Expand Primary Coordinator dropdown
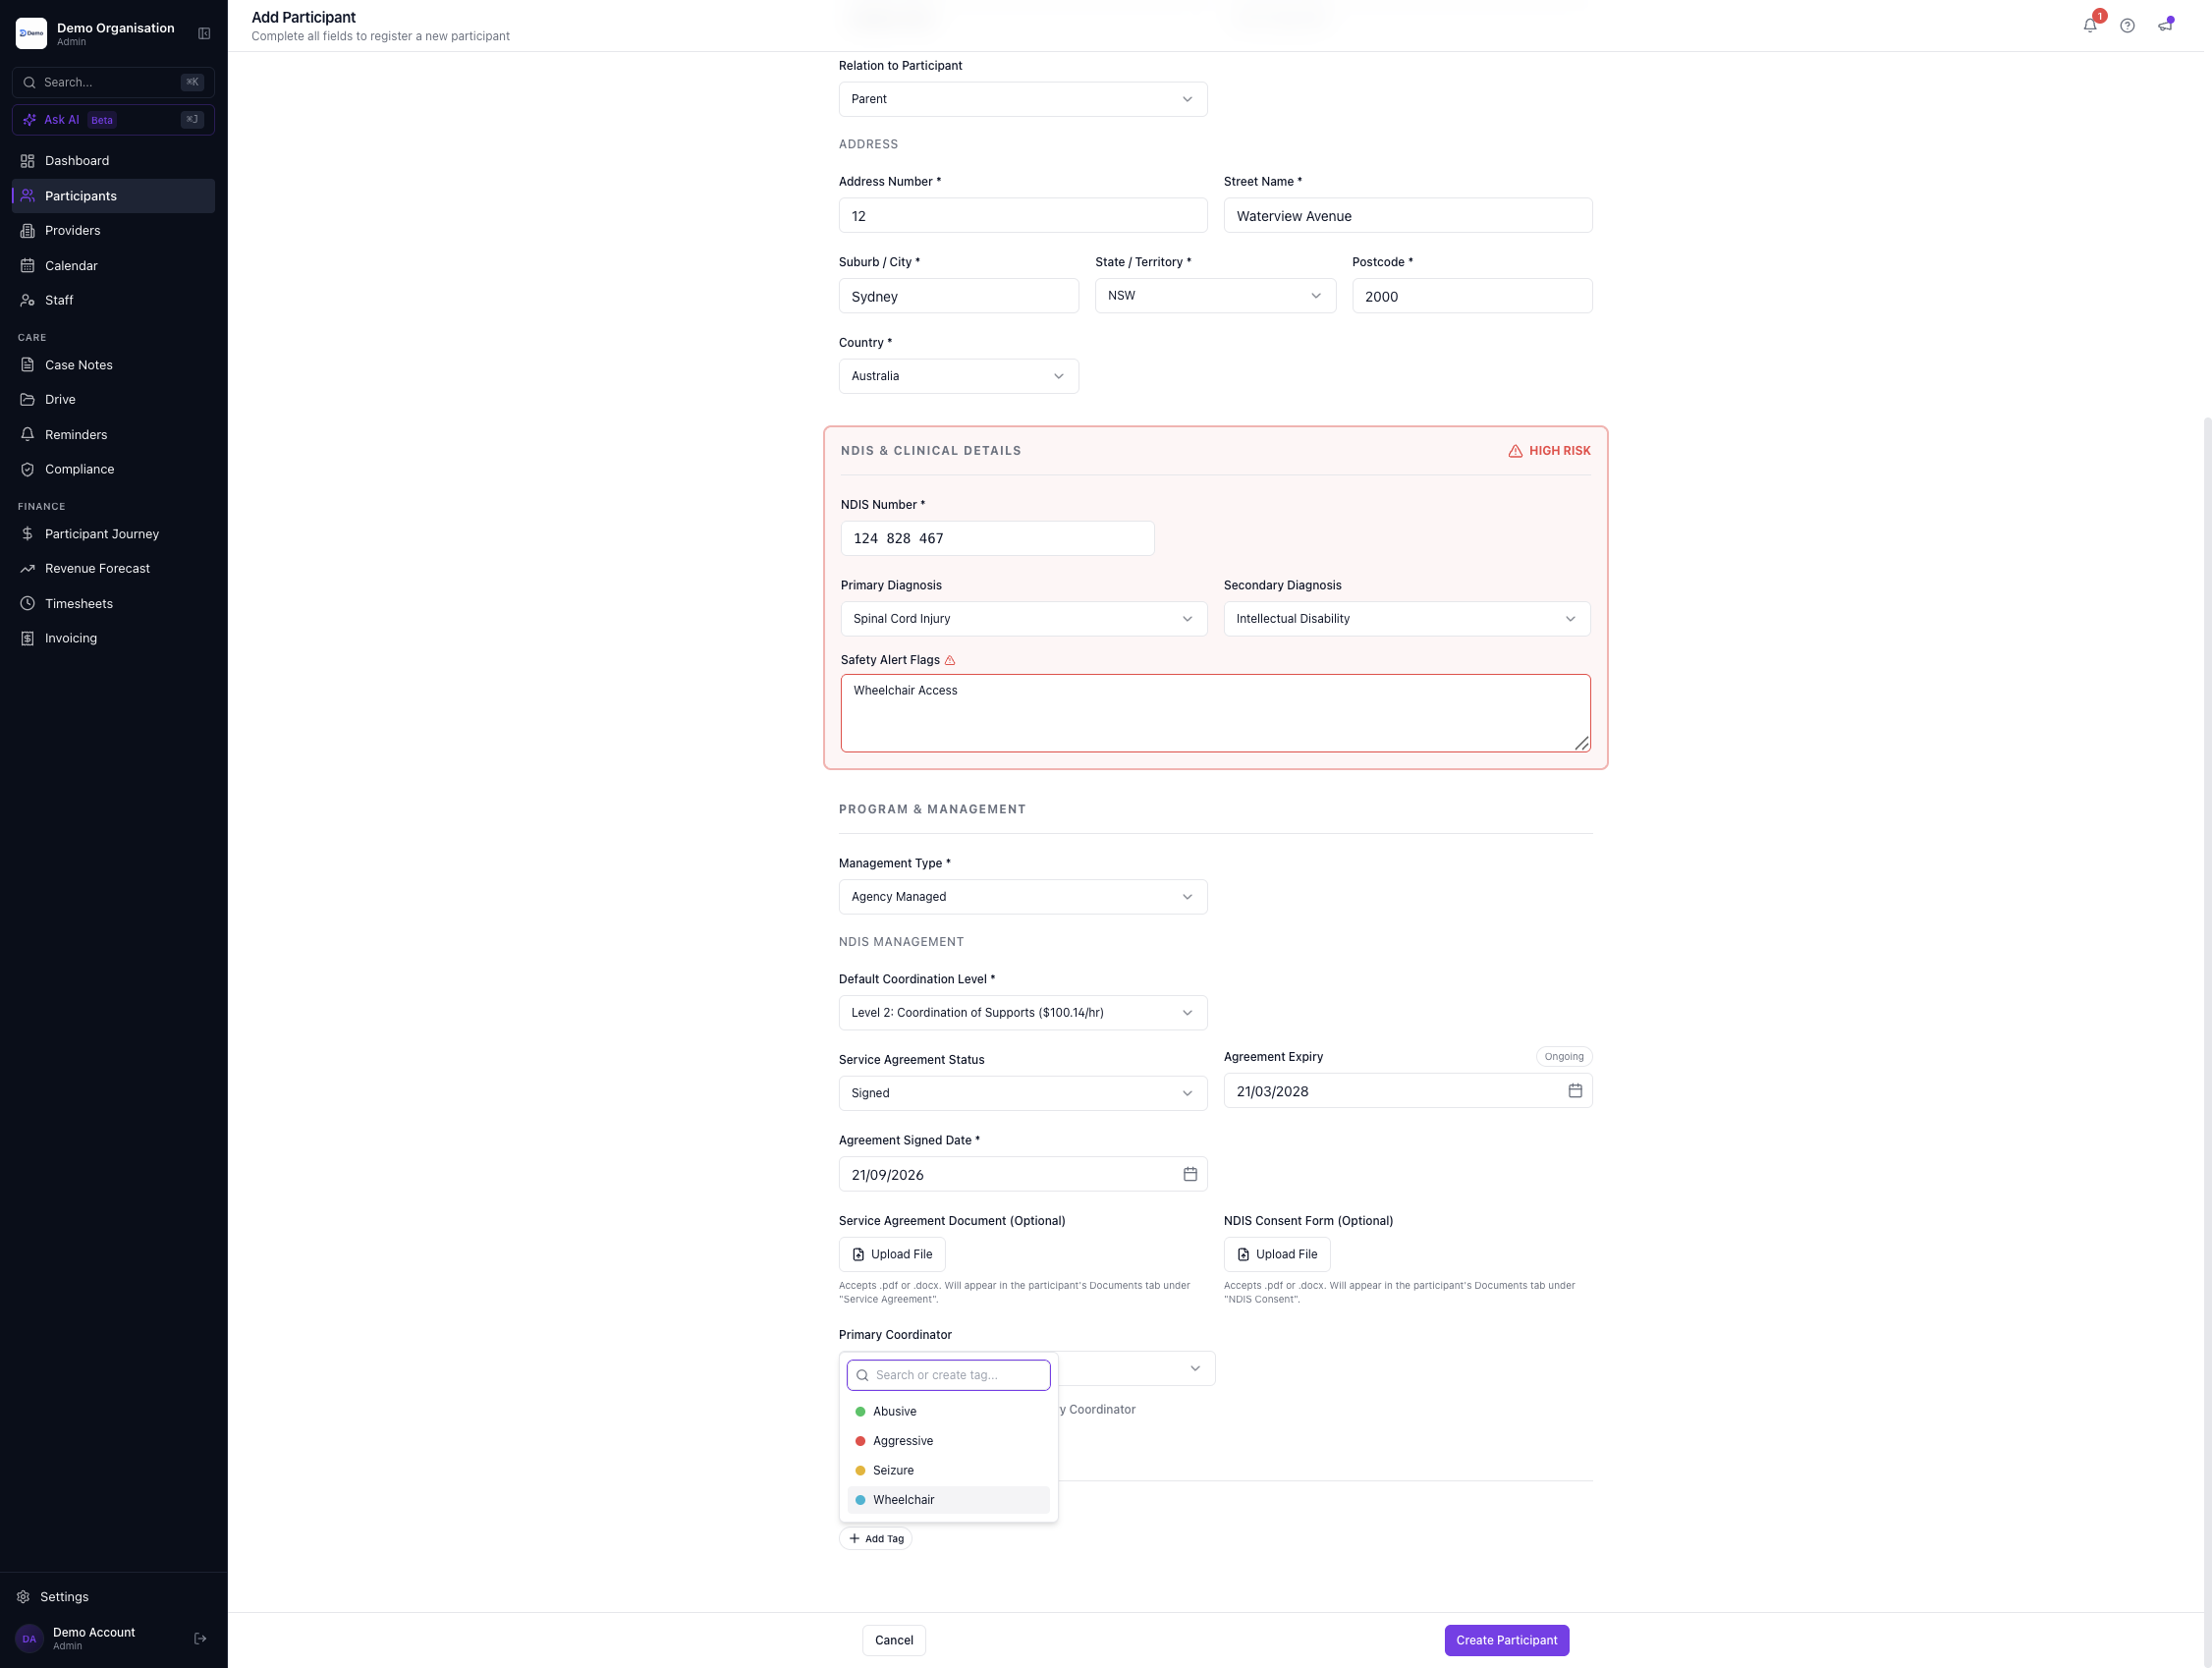The height and width of the screenshot is (1668, 2212). 1136,1368
